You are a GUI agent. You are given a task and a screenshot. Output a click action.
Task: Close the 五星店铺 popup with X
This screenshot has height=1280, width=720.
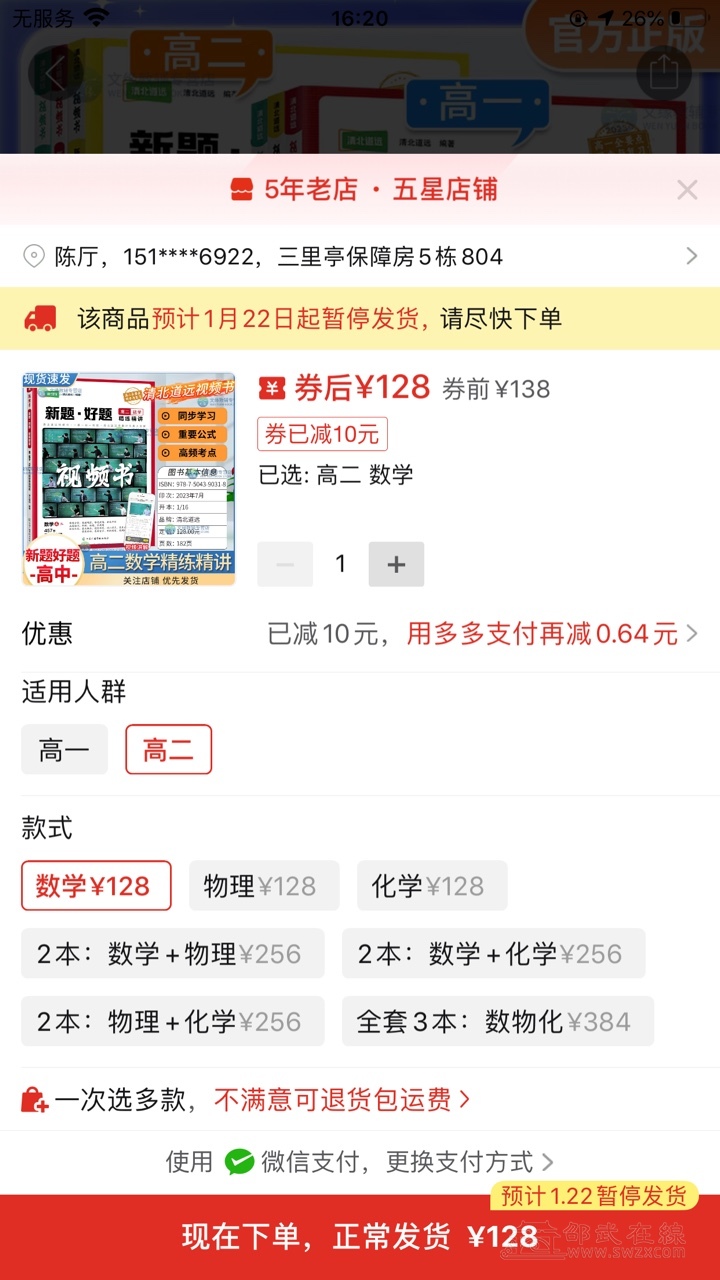[687, 190]
